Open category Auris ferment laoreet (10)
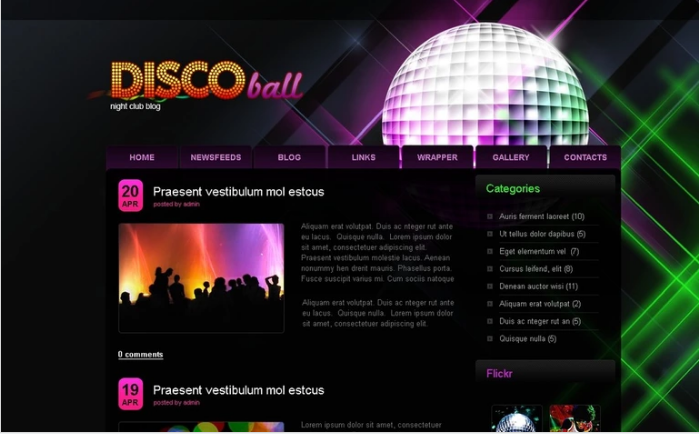Viewport: 699px width, 434px height. [542, 217]
